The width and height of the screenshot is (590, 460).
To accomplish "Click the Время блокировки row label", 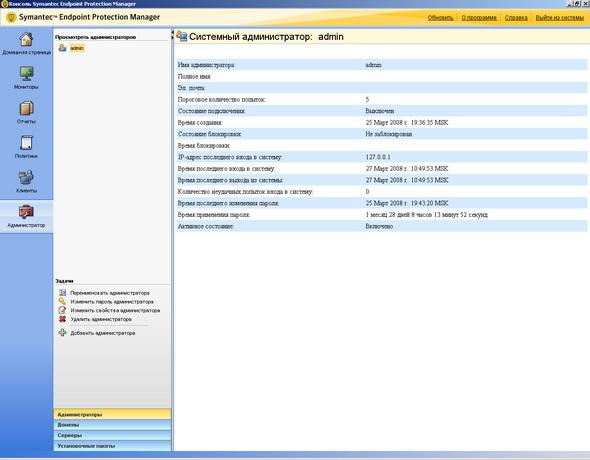I will tap(204, 146).
